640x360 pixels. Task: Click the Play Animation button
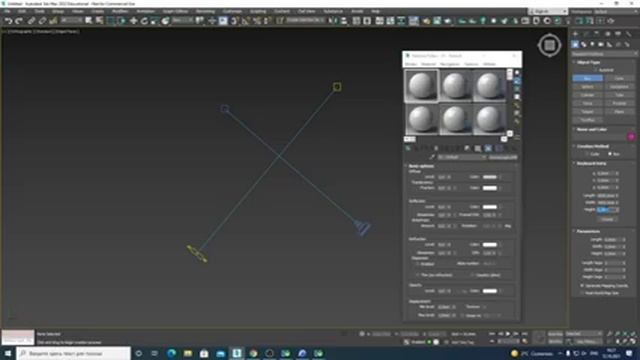coord(508,334)
